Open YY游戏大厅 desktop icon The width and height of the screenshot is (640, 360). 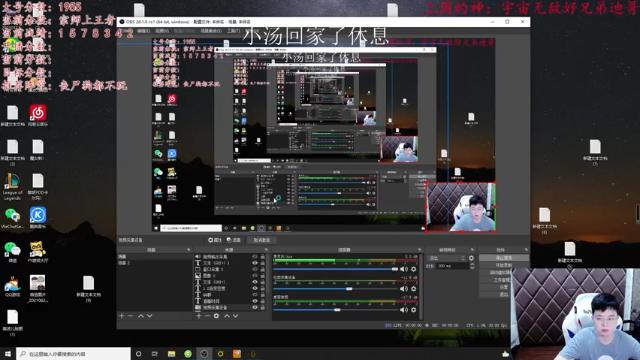point(38,251)
